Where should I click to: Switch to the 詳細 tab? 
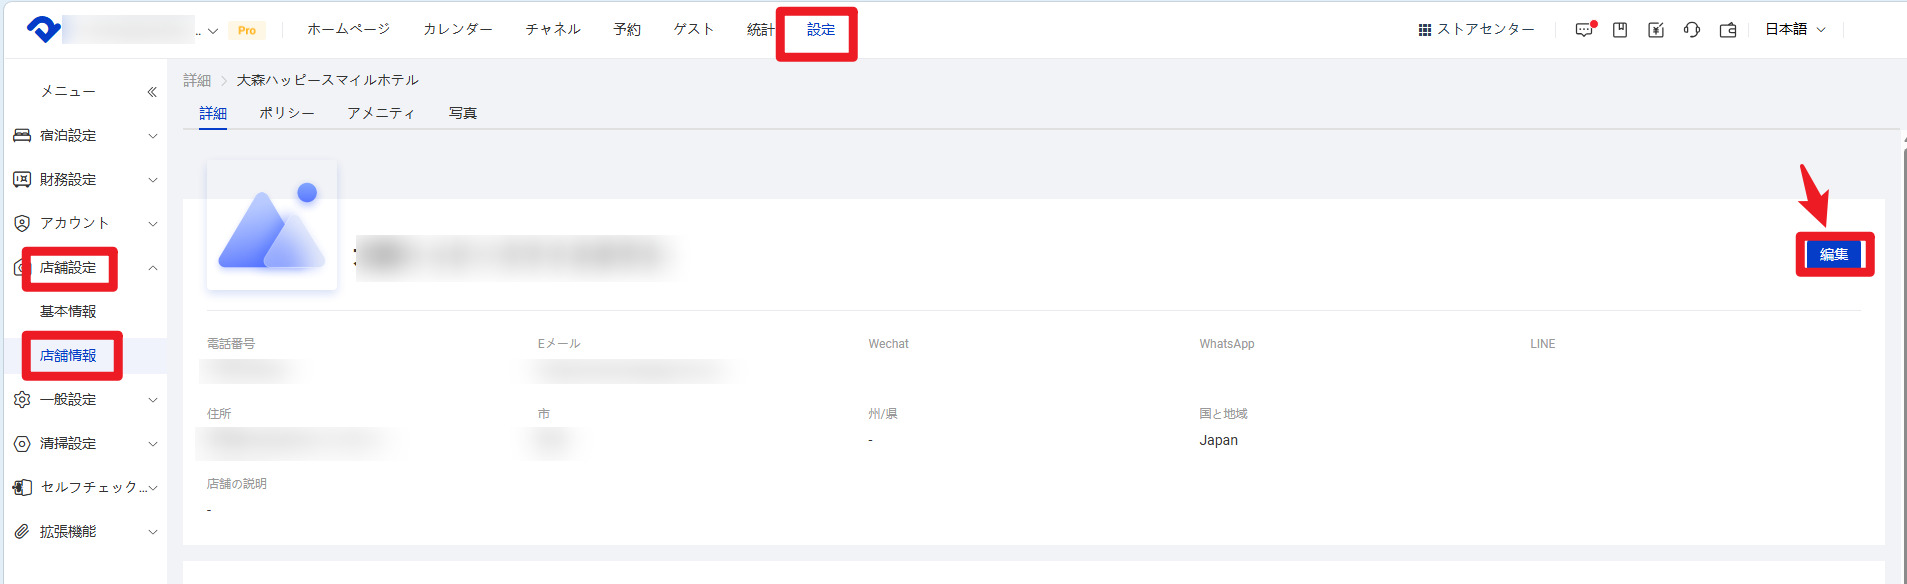213,113
